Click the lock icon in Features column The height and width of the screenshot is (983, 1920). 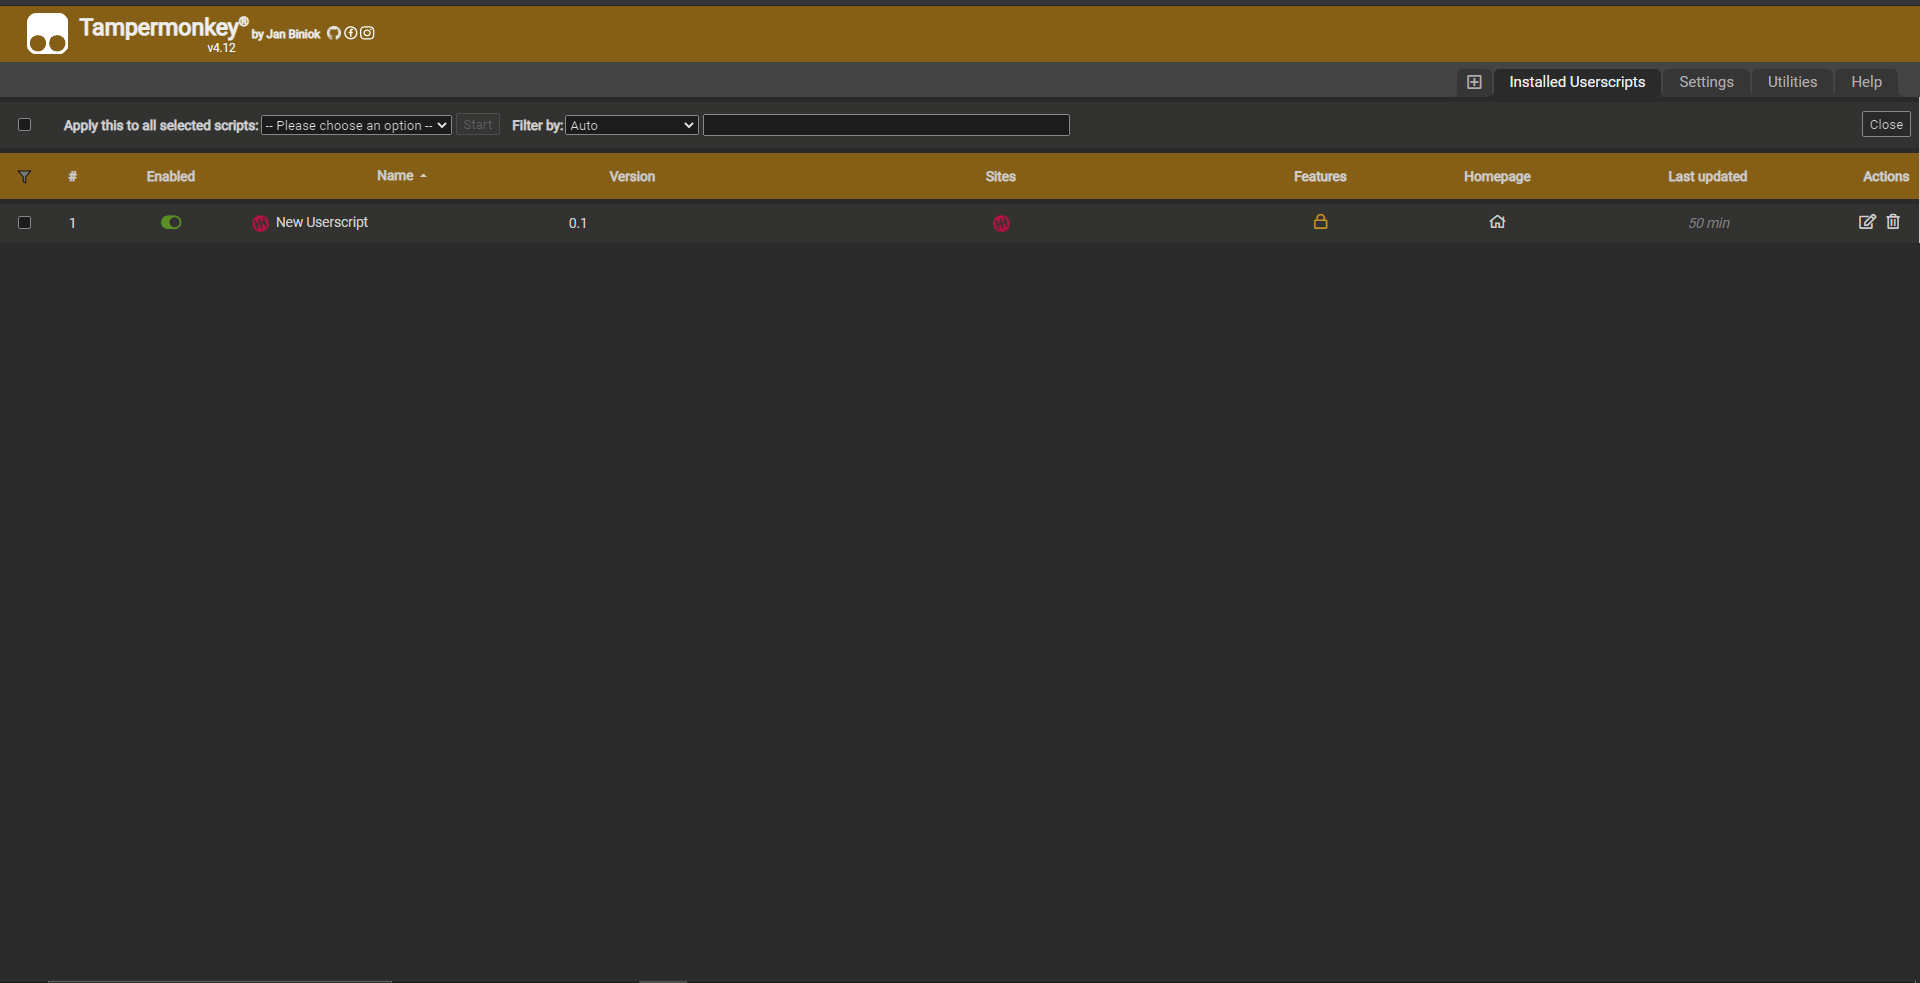pyautogui.click(x=1320, y=222)
